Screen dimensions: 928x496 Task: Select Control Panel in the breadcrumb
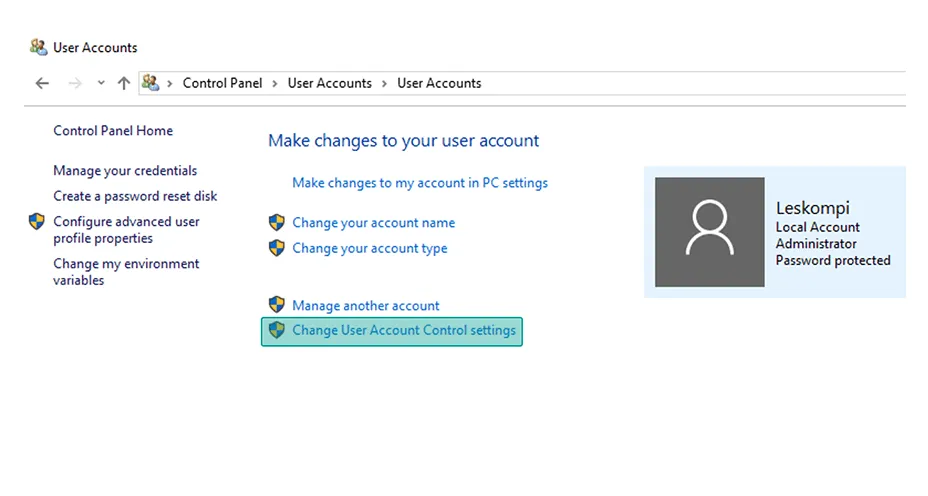tap(222, 83)
